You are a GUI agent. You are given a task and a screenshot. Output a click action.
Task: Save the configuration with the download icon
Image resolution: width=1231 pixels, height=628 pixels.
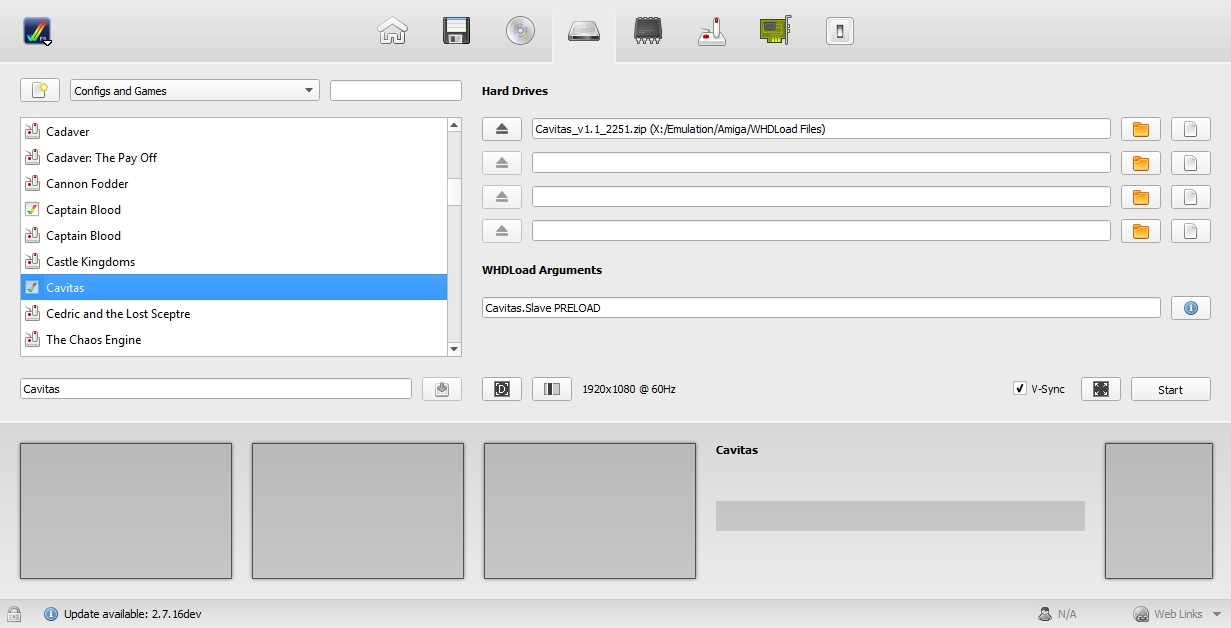point(442,389)
